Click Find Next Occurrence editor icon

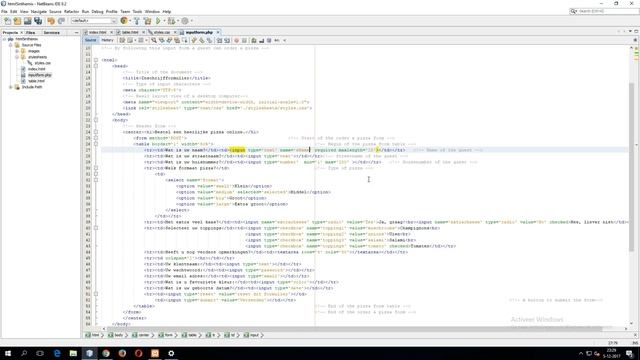[169, 40]
